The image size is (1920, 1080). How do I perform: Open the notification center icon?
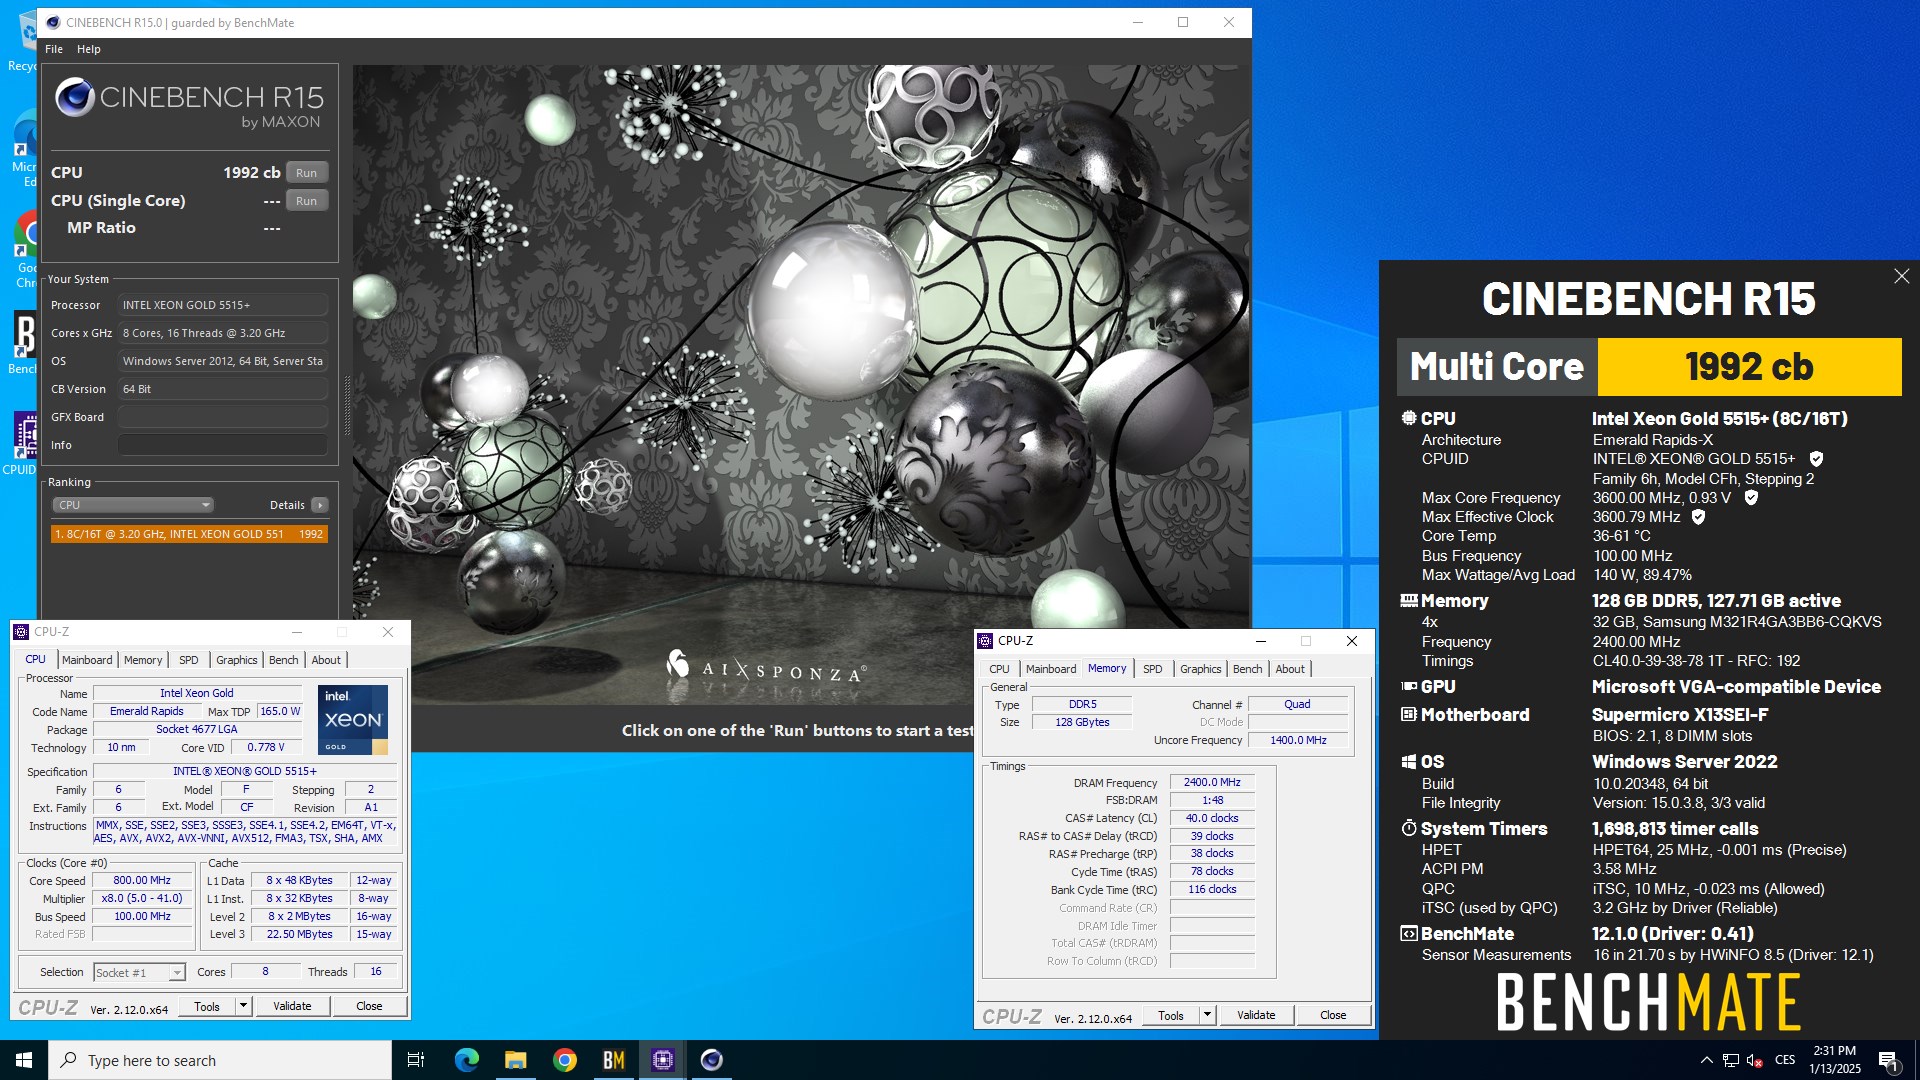(x=1888, y=1061)
